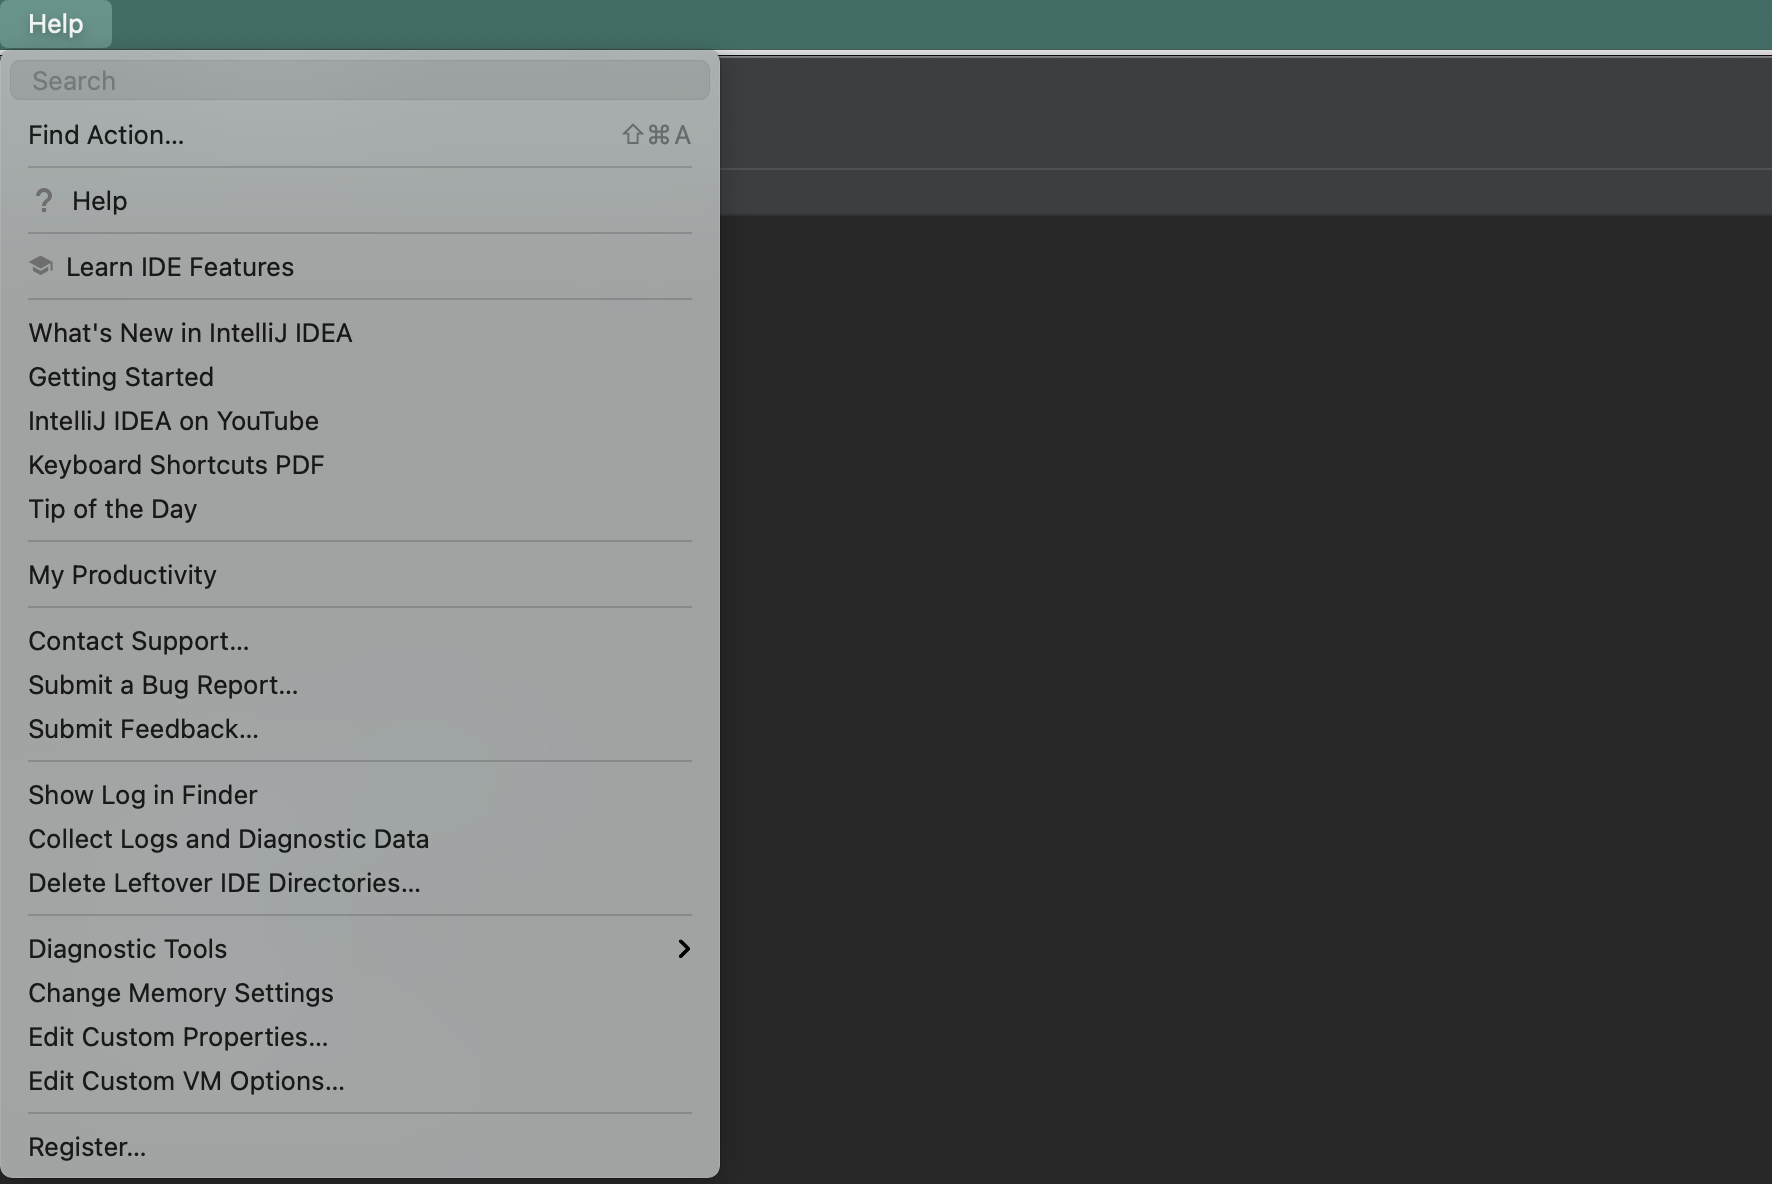Image resolution: width=1772 pixels, height=1184 pixels.
Task: Click the Help question mark icon
Action: 44,201
